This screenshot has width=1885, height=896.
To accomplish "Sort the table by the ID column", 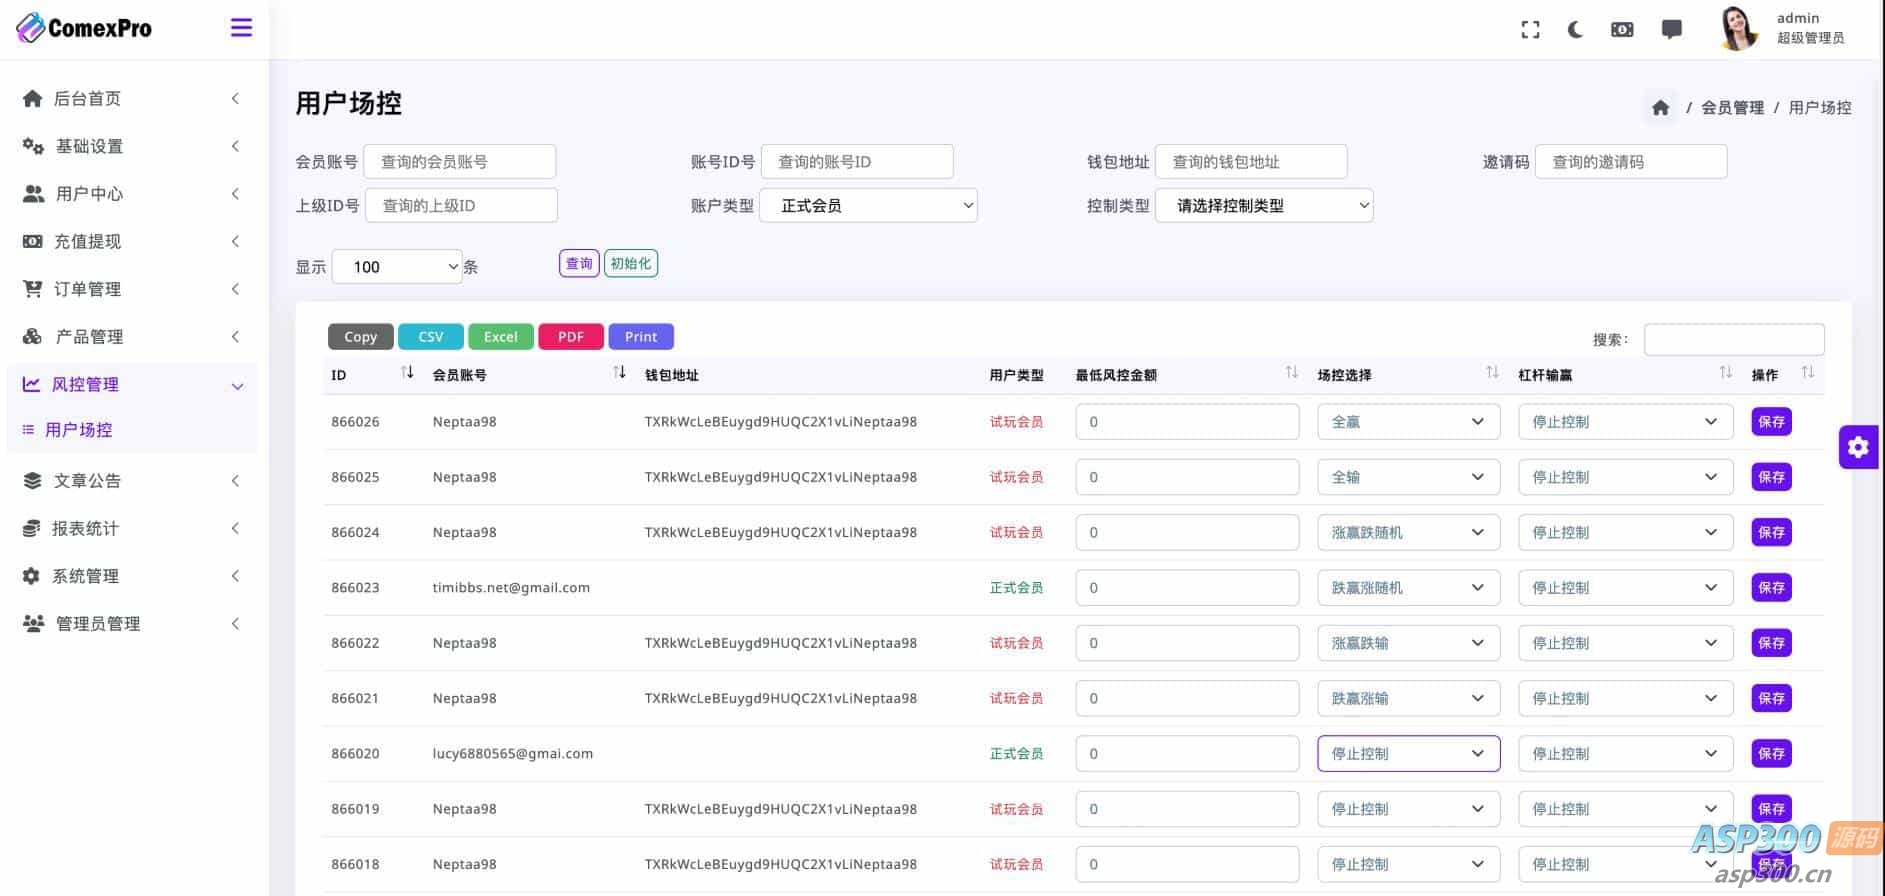I will pyautogui.click(x=407, y=373).
